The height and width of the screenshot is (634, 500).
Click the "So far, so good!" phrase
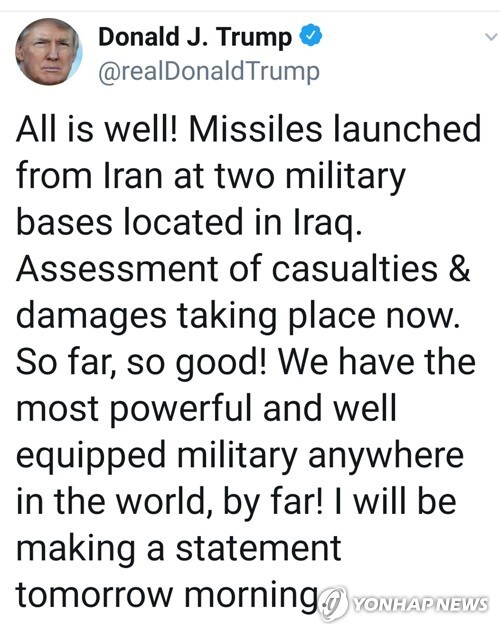(141, 363)
